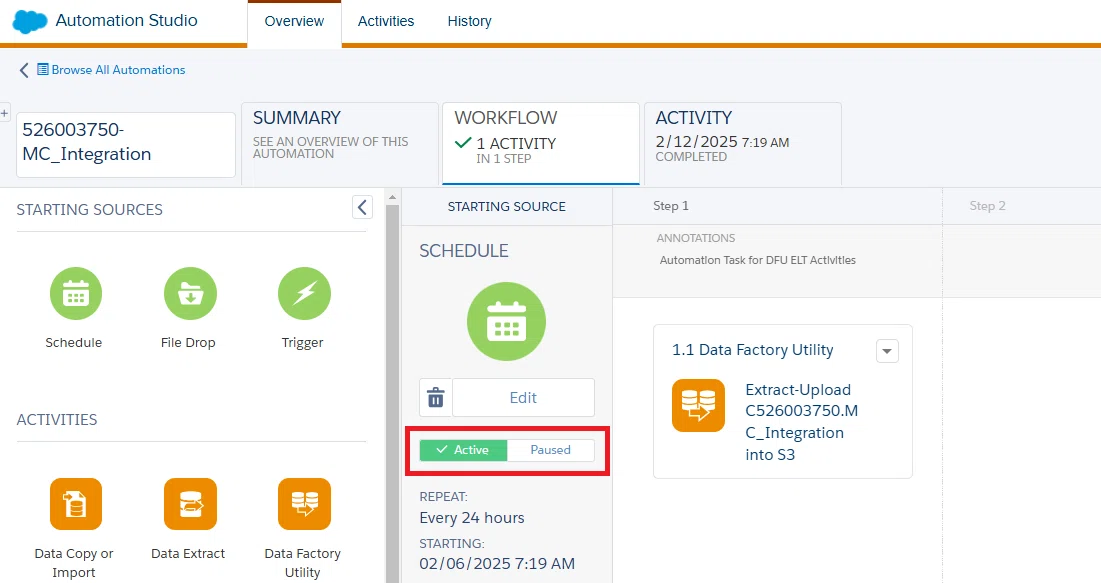Select the Trigger starting source icon

click(304, 294)
